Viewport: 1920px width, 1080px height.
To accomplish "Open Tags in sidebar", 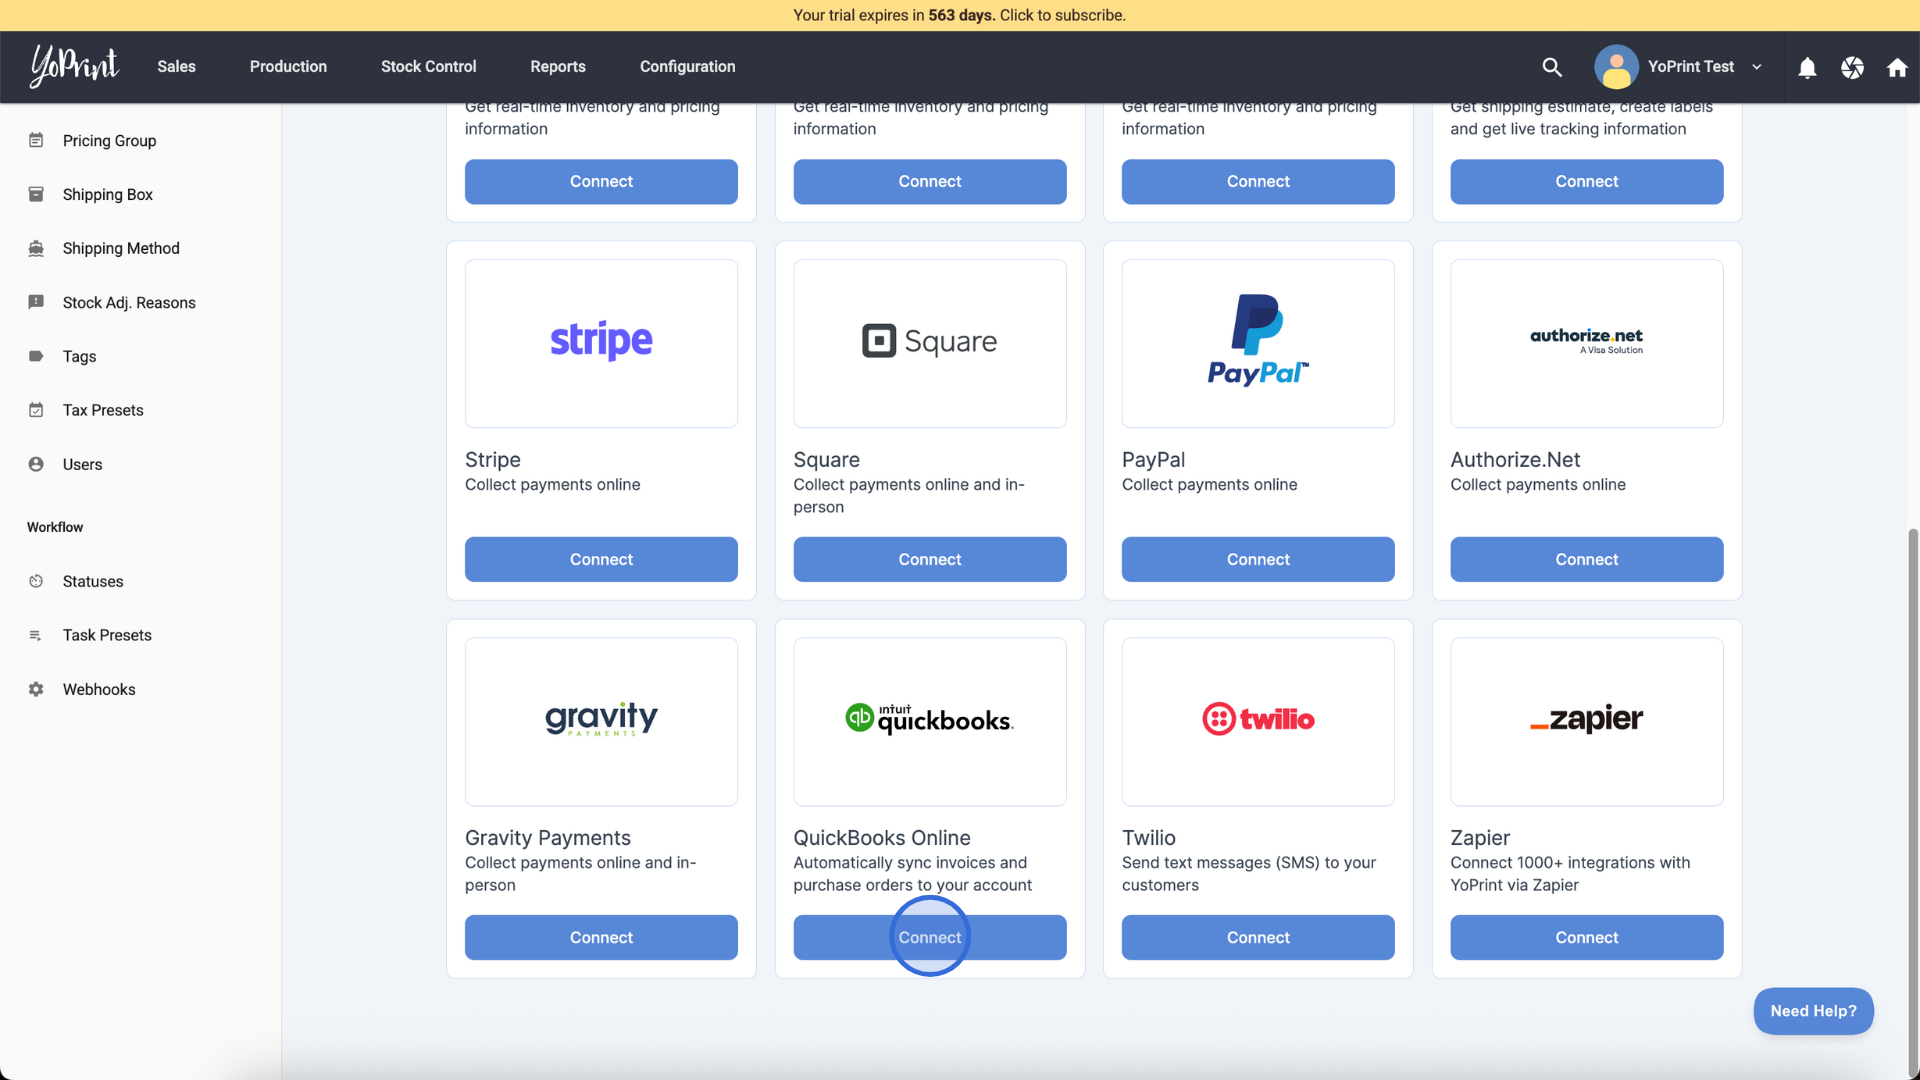I will coord(79,356).
